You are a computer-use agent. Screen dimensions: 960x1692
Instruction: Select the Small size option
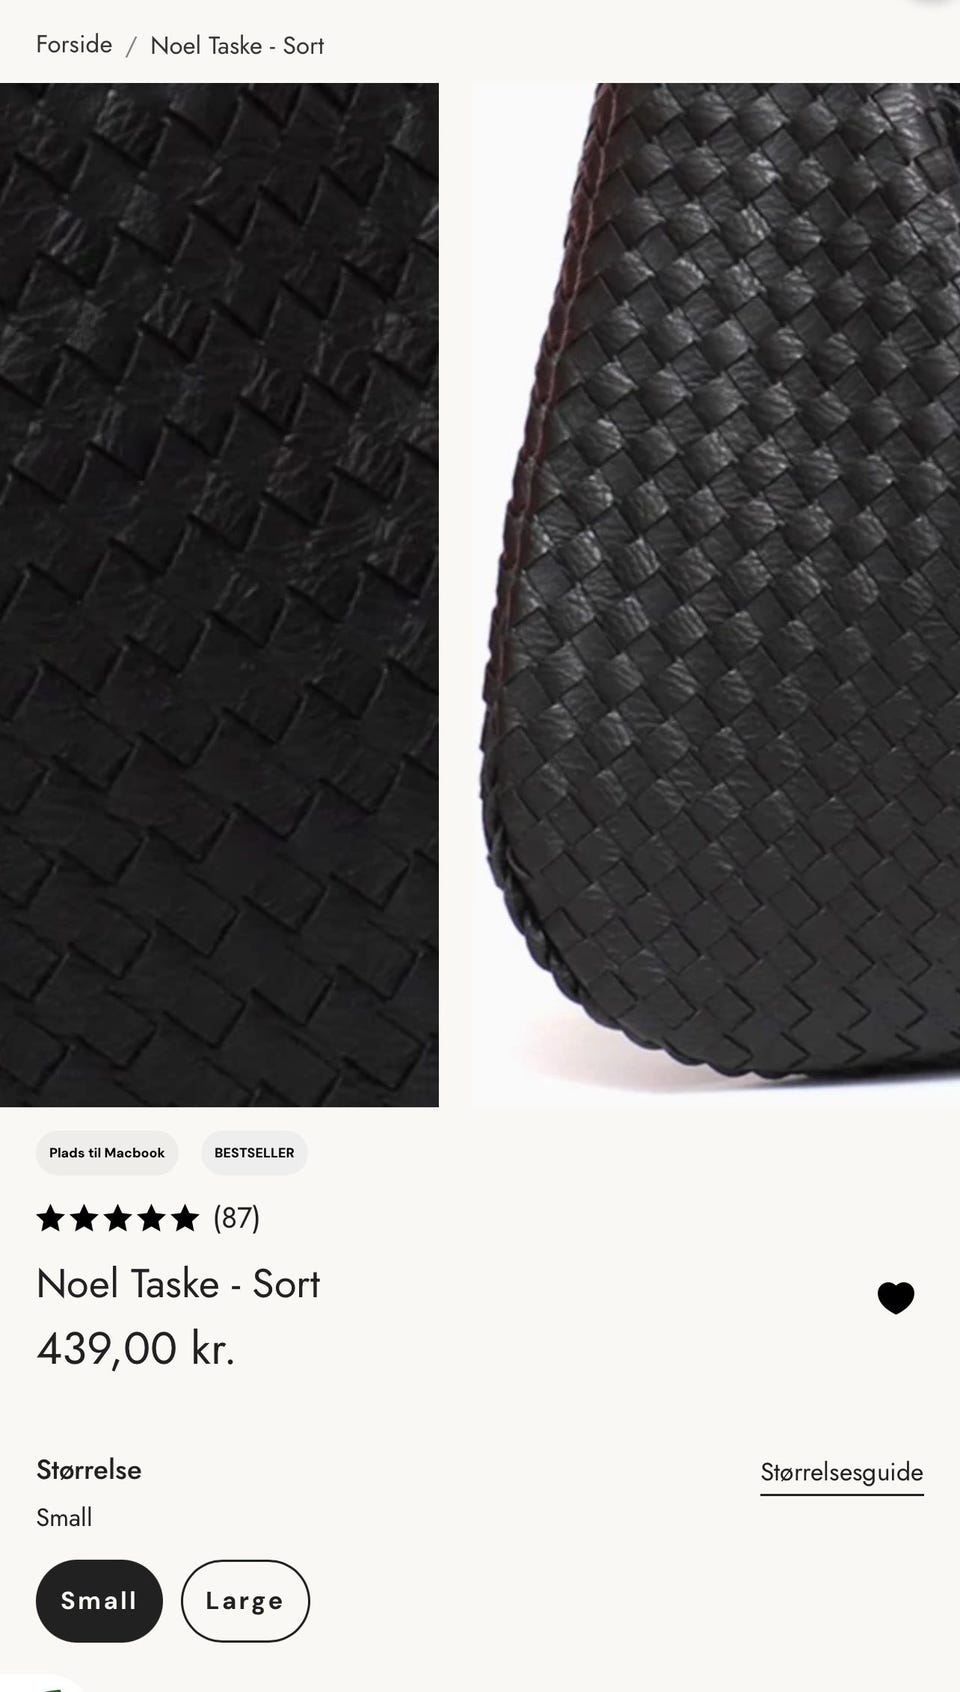pyautogui.click(x=99, y=1601)
